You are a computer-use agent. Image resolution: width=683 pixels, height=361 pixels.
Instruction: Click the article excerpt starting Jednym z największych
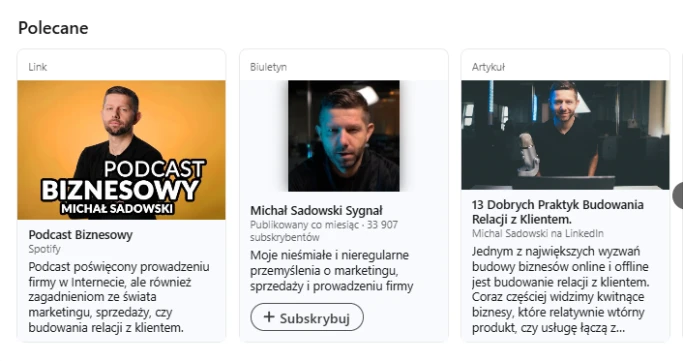tap(561, 290)
